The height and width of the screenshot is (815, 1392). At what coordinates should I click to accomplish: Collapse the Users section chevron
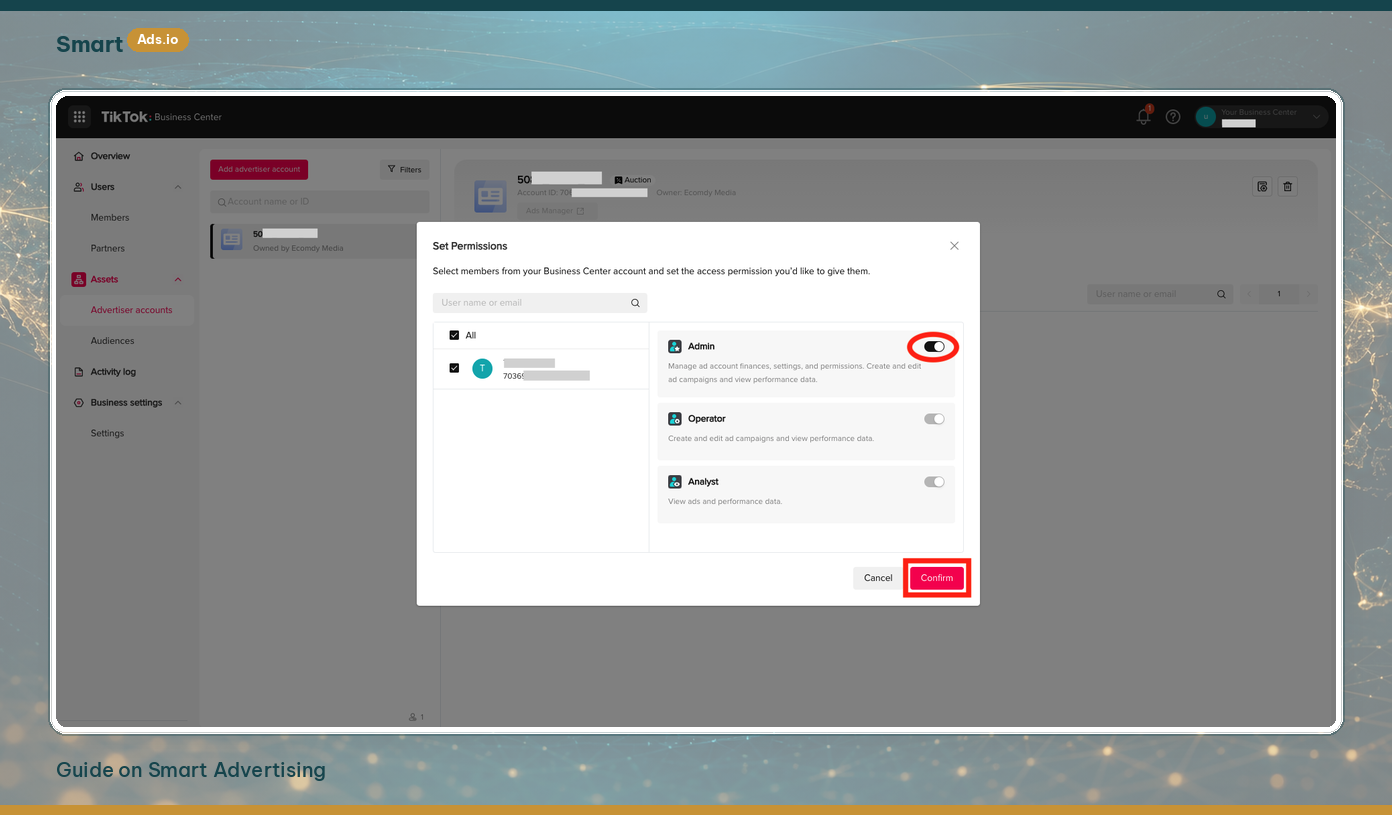[178, 187]
